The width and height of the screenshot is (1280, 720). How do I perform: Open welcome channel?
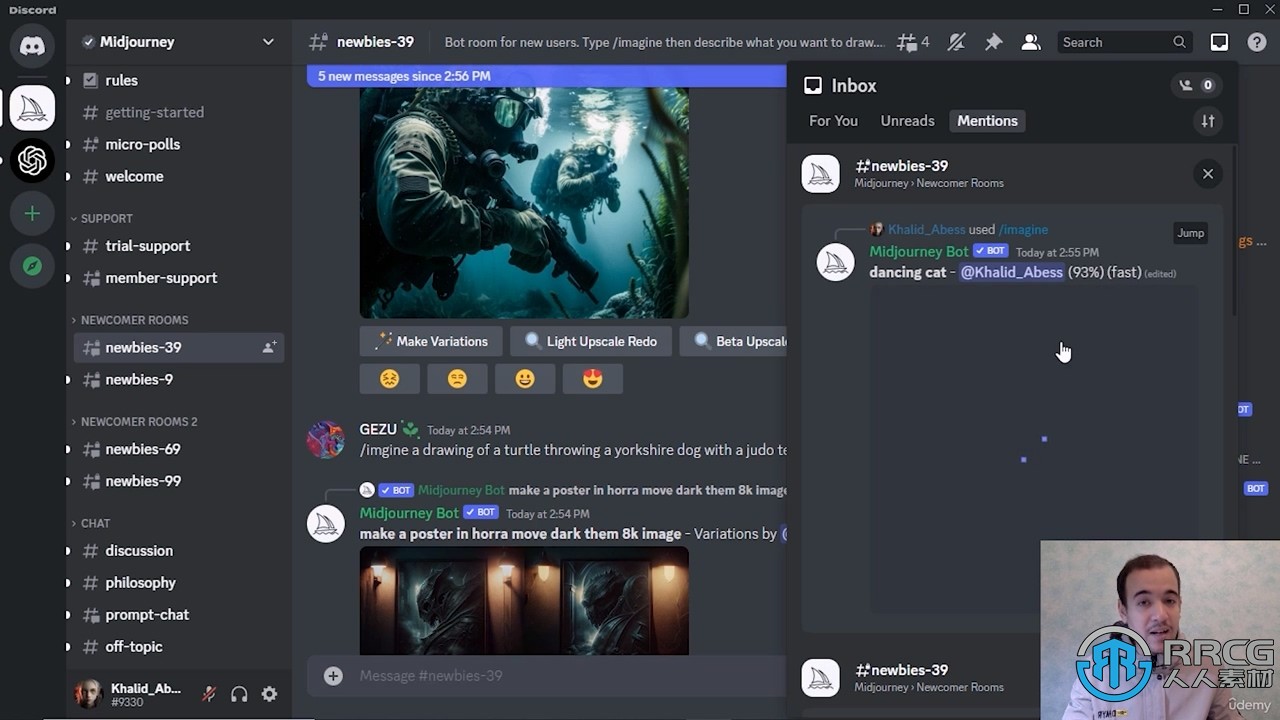click(179, 176)
